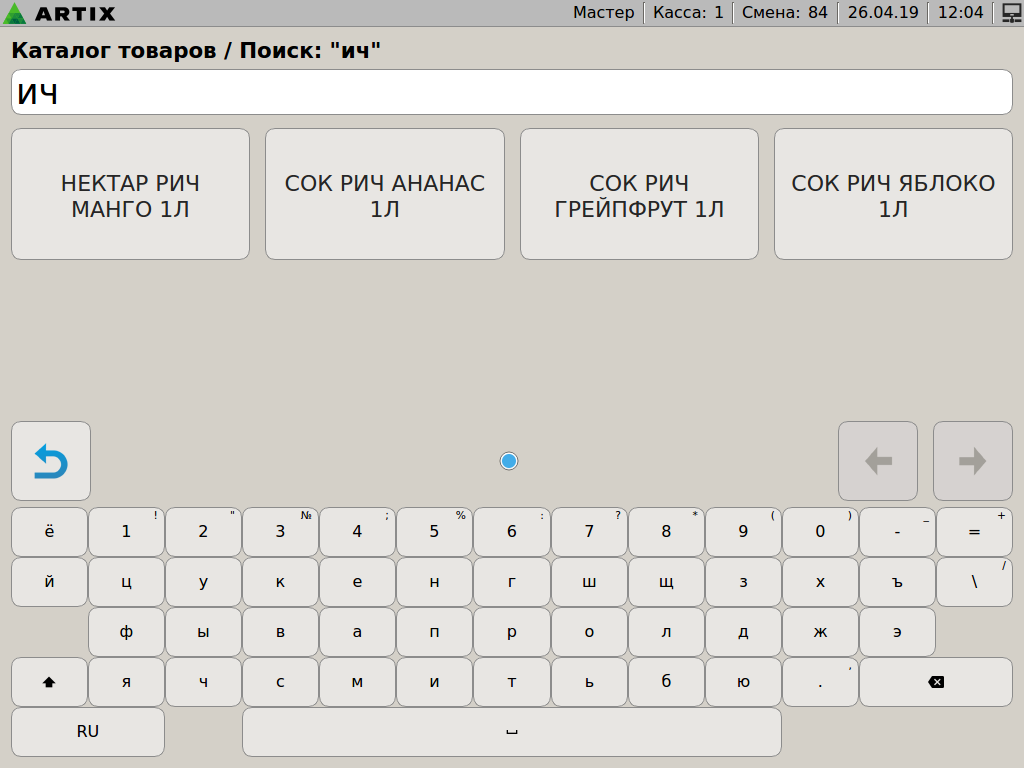Add СОК РИЧ ЯБЛОКО 1Л
The image size is (1024, 768).
coord(893,195)
